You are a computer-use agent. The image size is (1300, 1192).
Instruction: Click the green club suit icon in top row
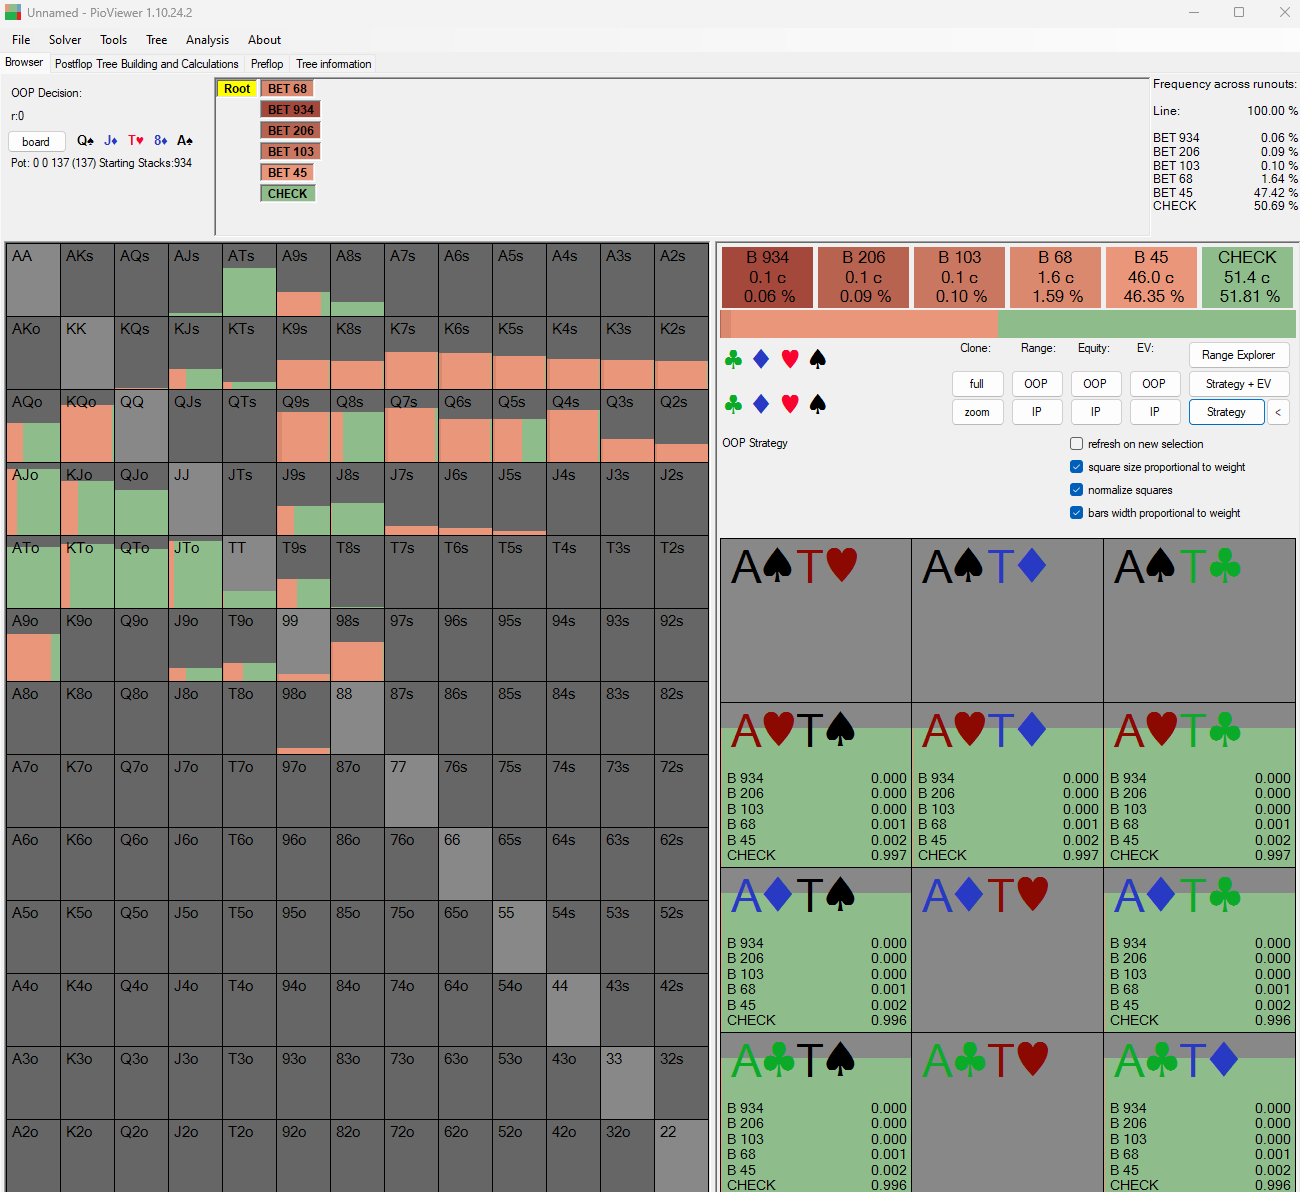pyautogui.click(x=733, y=359)
